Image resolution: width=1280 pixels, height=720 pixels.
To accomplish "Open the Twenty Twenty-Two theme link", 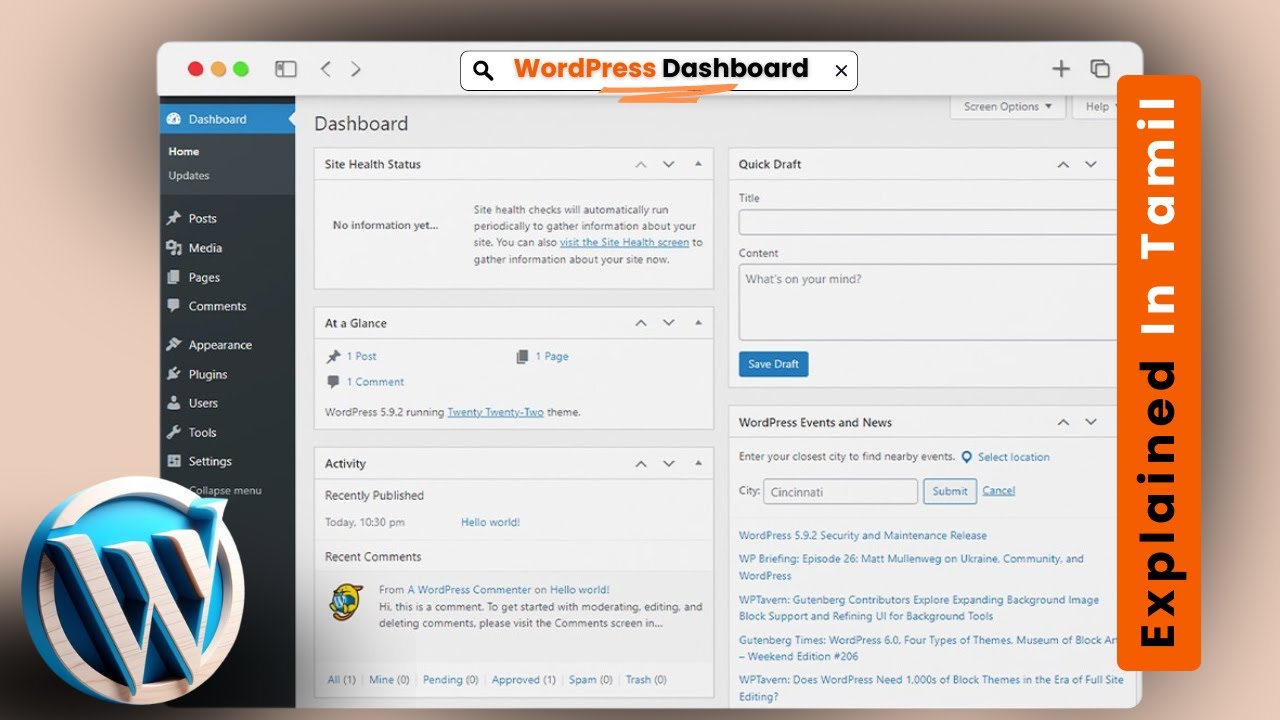I will point(495,412).
